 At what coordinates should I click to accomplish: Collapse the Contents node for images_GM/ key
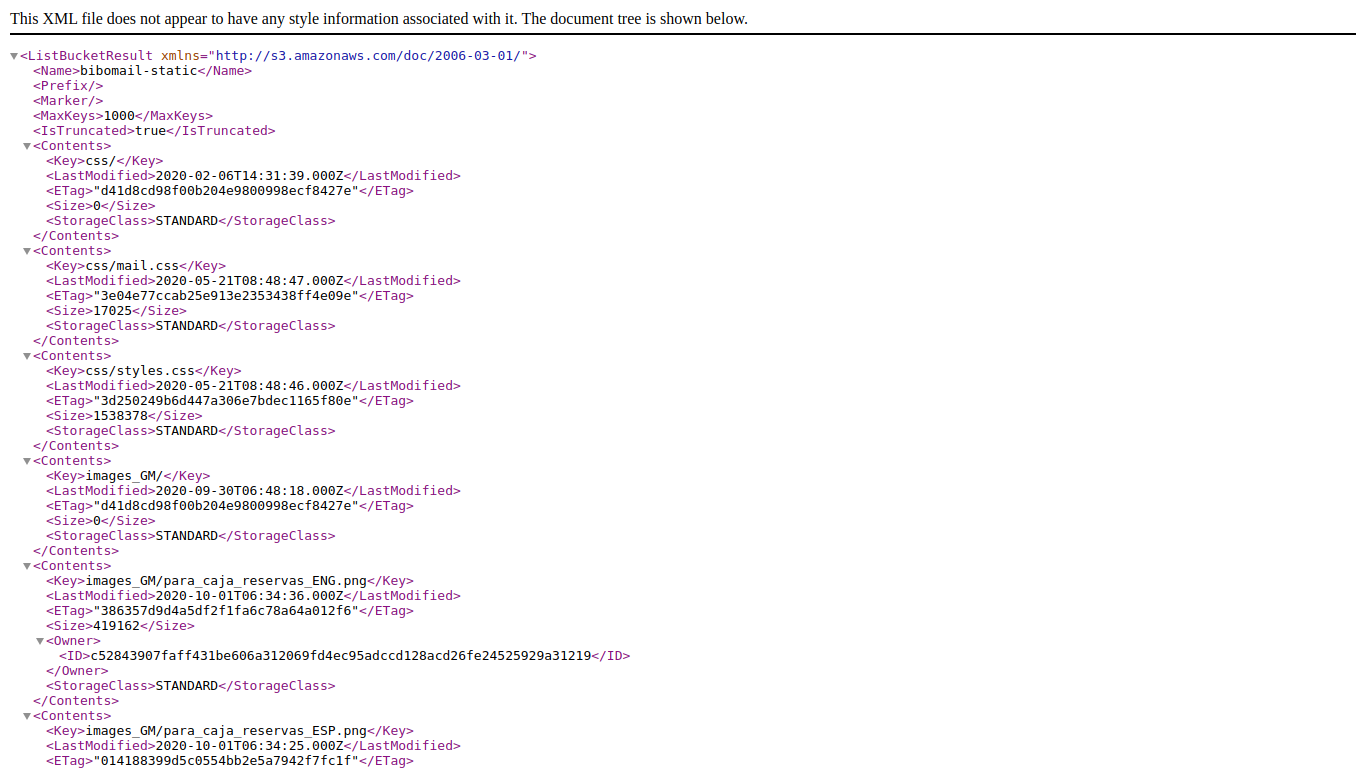[x=27, y=461]
